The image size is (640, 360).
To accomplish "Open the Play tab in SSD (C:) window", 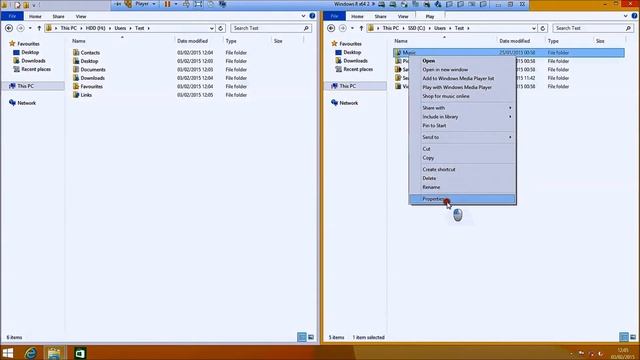I will click(x=430, y=16).
